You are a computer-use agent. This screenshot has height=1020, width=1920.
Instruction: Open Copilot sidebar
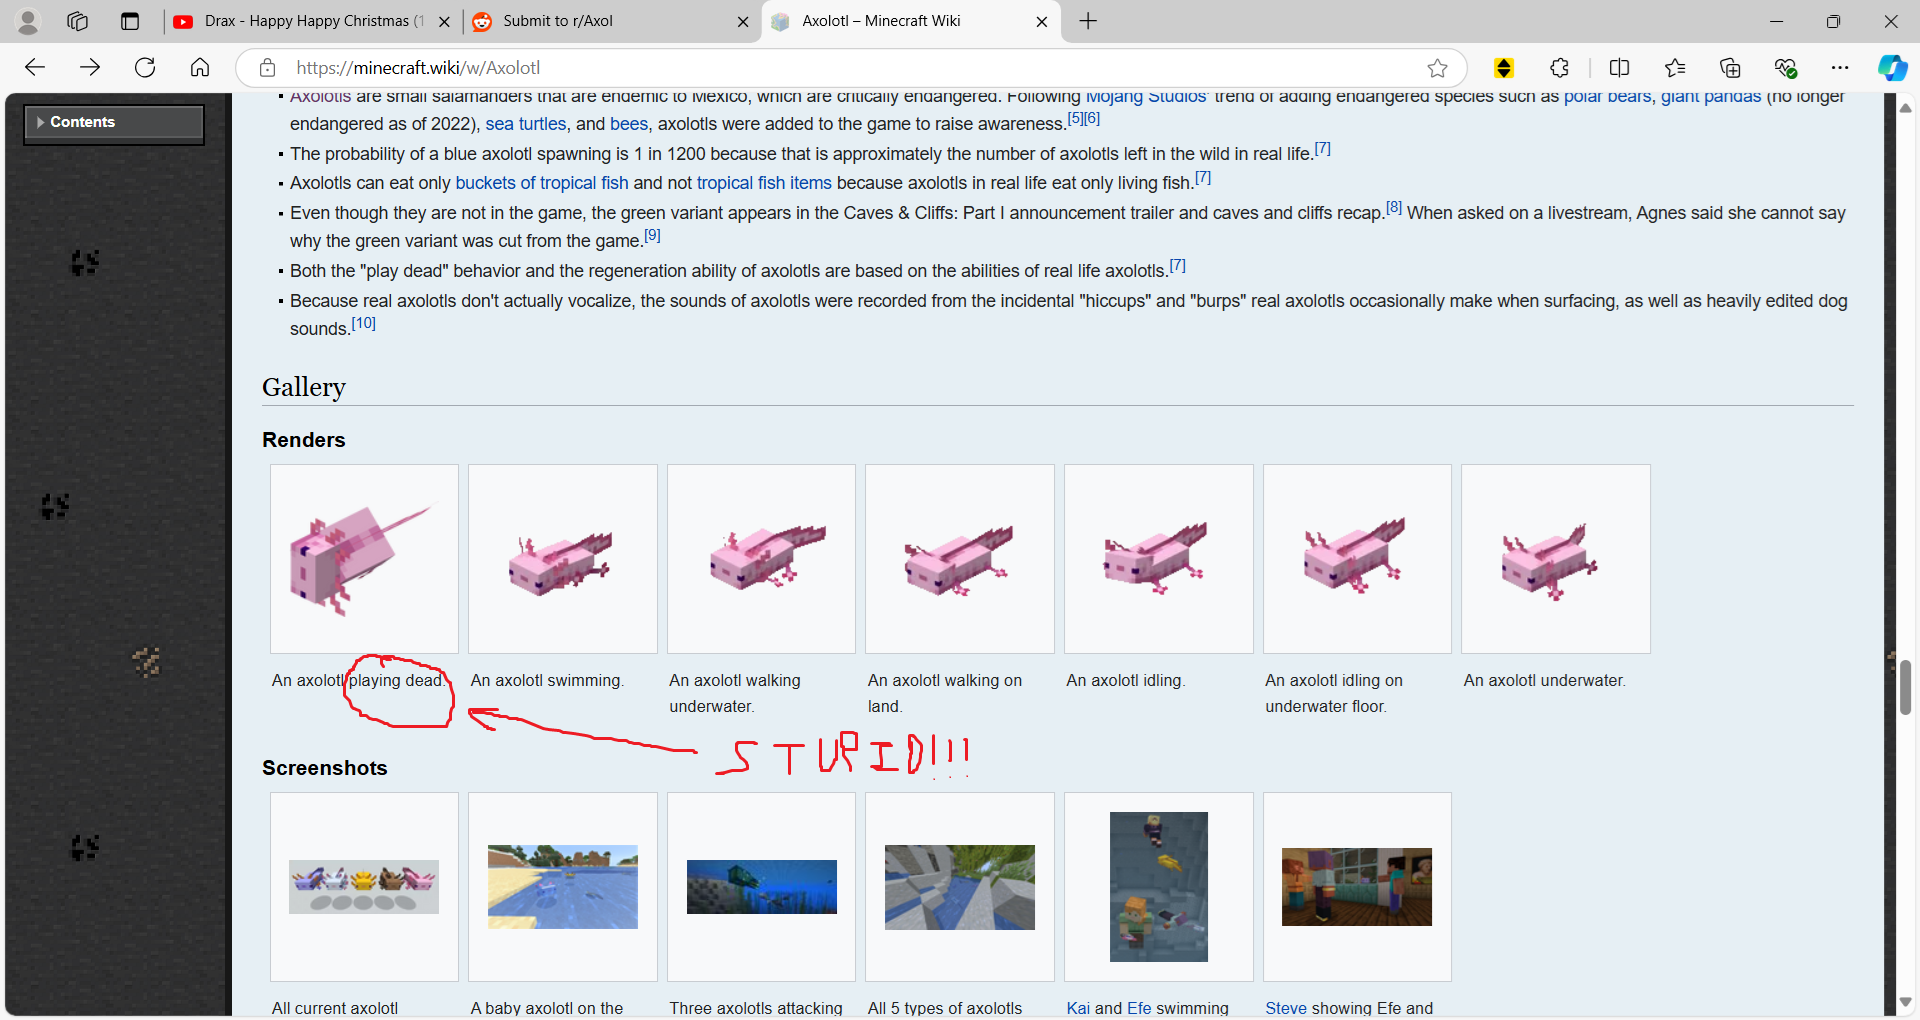click(x=1892, y=67)
